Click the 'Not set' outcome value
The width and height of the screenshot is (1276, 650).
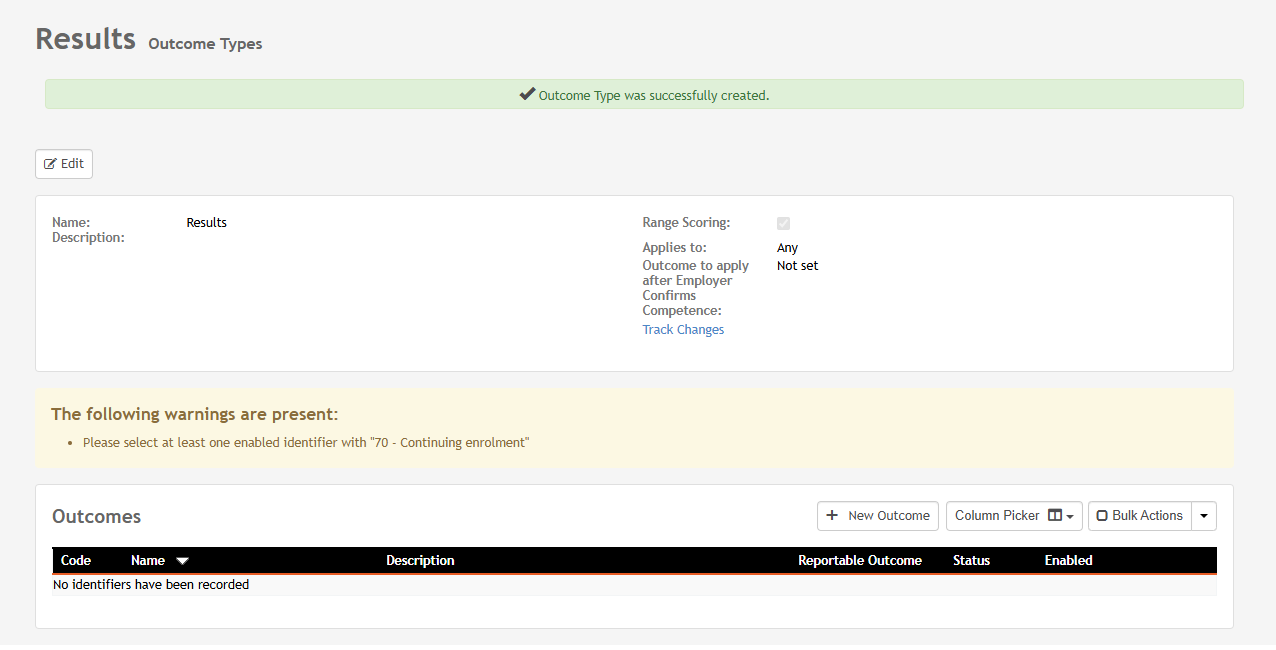798,266
